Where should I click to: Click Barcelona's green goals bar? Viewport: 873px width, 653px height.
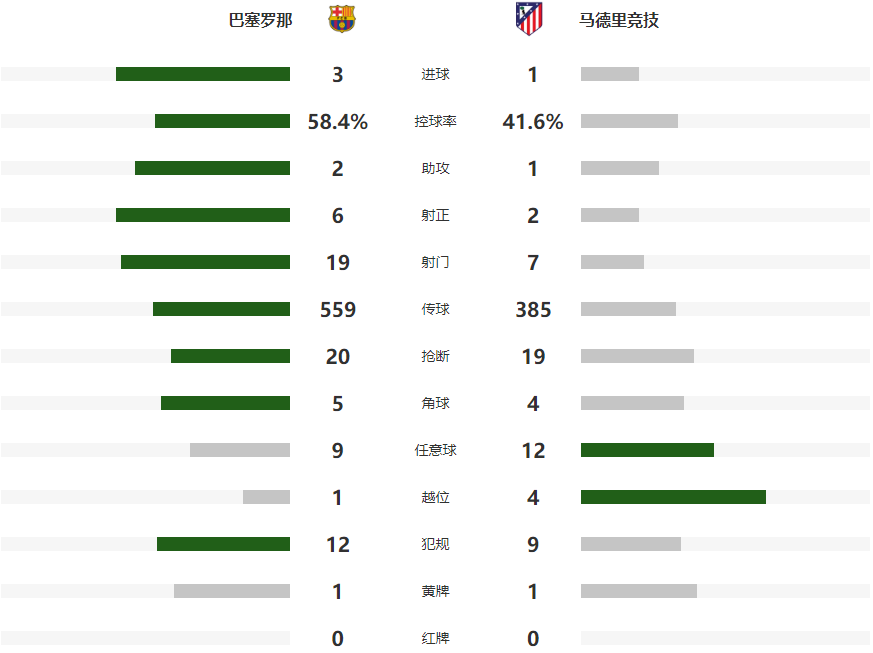pos(203,74)
